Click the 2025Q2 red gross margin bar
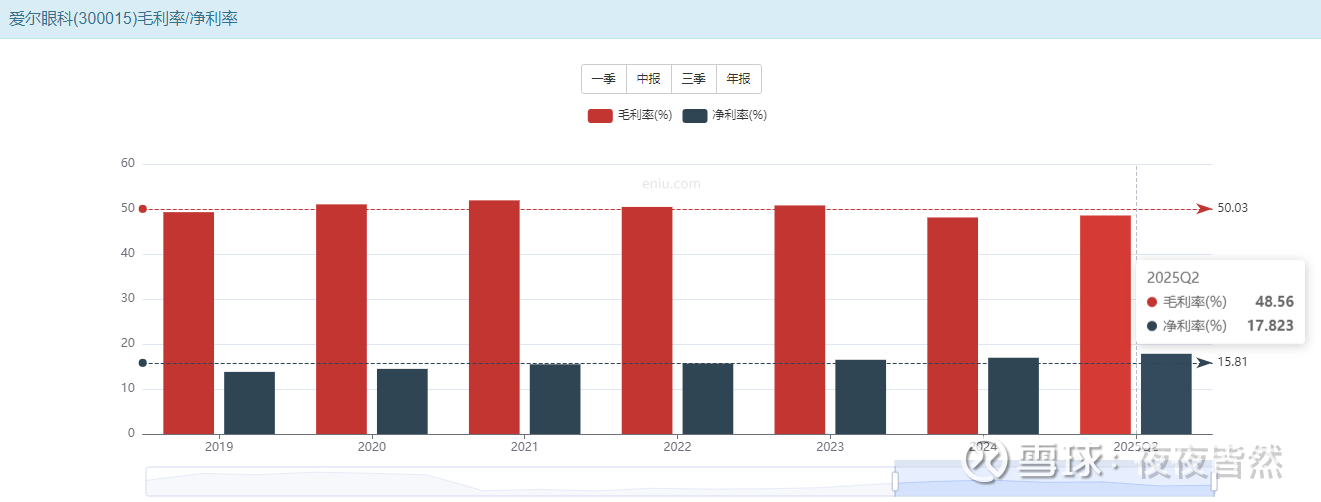This screenshot has height=502, width=1321. click(x=1106, y=325)
